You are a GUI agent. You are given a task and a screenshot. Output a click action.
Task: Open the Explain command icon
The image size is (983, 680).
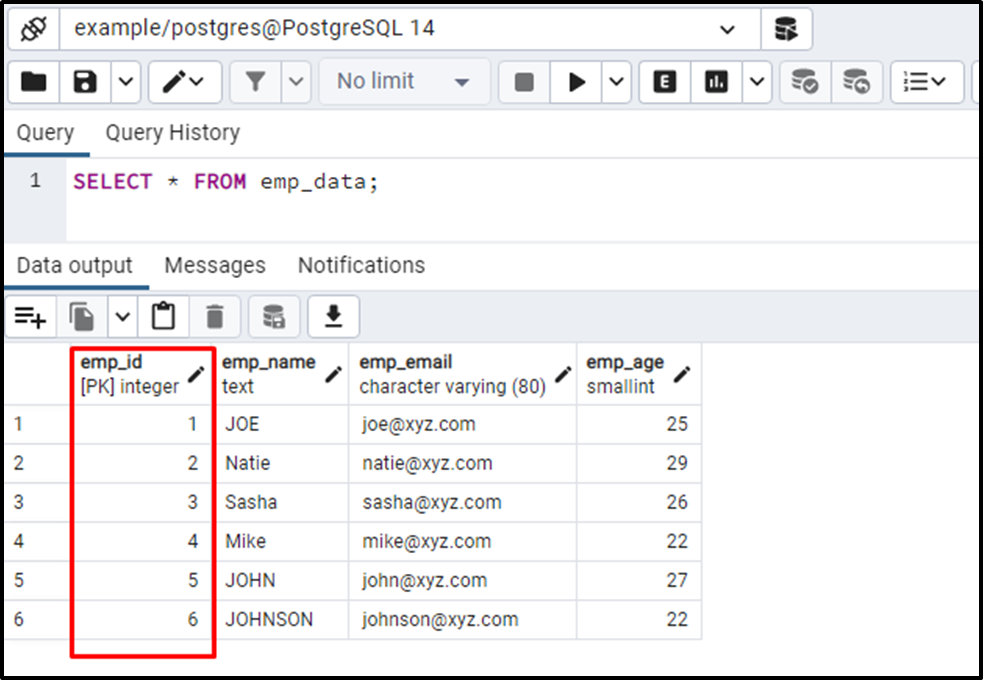click(x=663, y=82)
